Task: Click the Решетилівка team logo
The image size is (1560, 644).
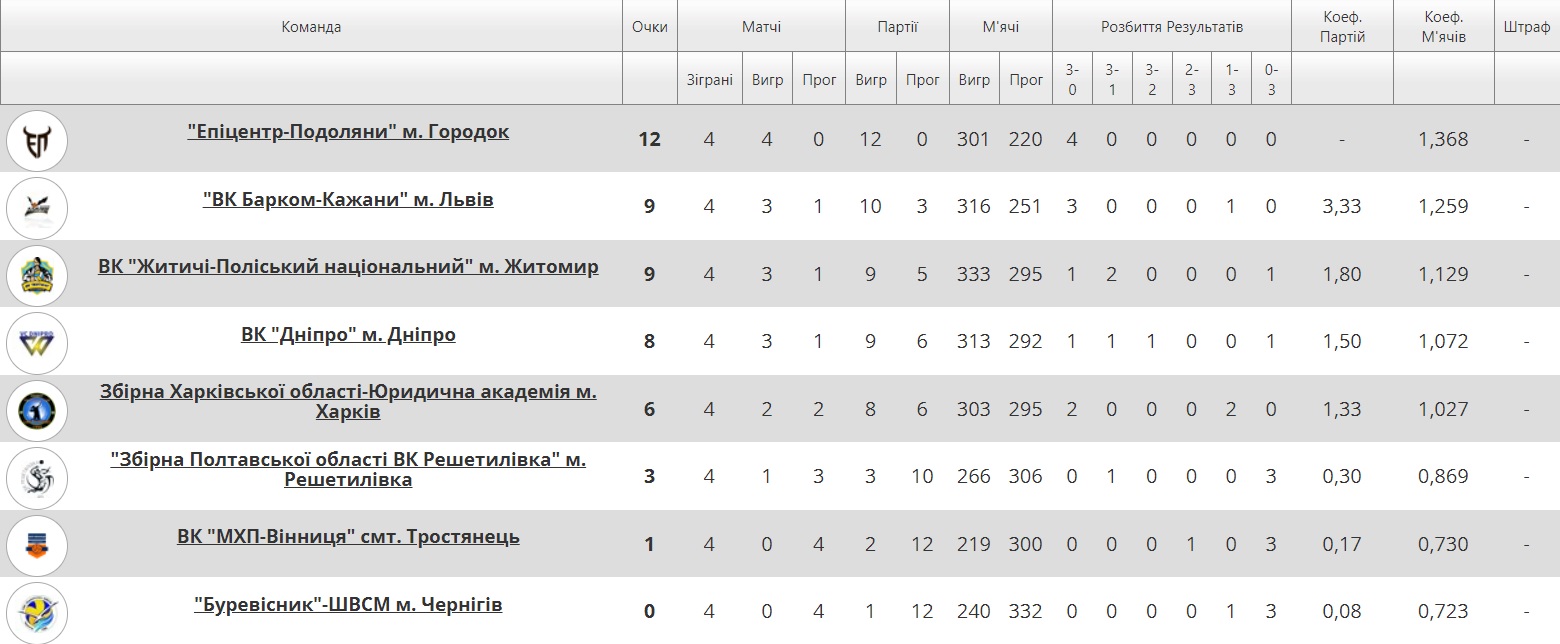Action: 37,478
